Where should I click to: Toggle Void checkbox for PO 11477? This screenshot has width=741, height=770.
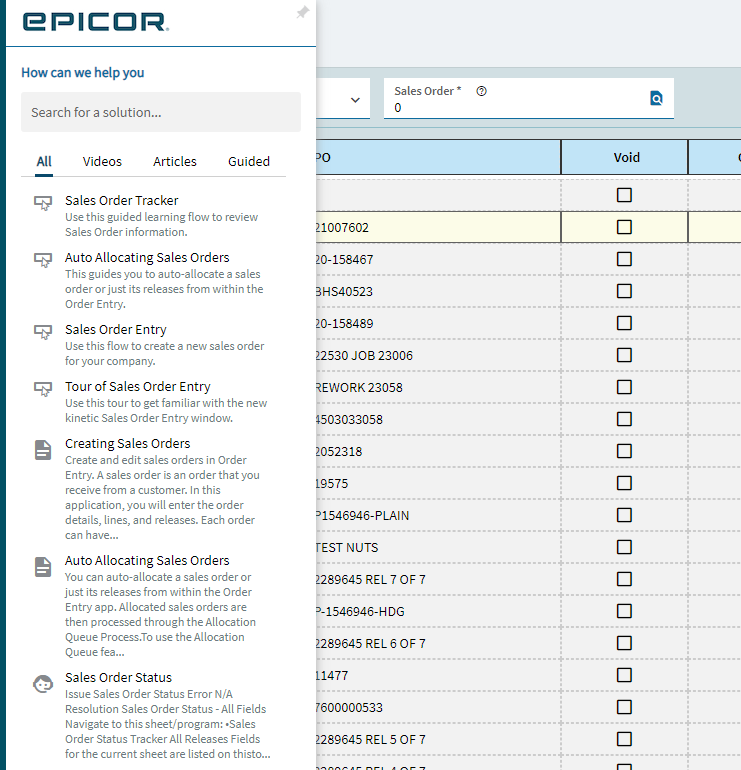(x=624, y=675)
